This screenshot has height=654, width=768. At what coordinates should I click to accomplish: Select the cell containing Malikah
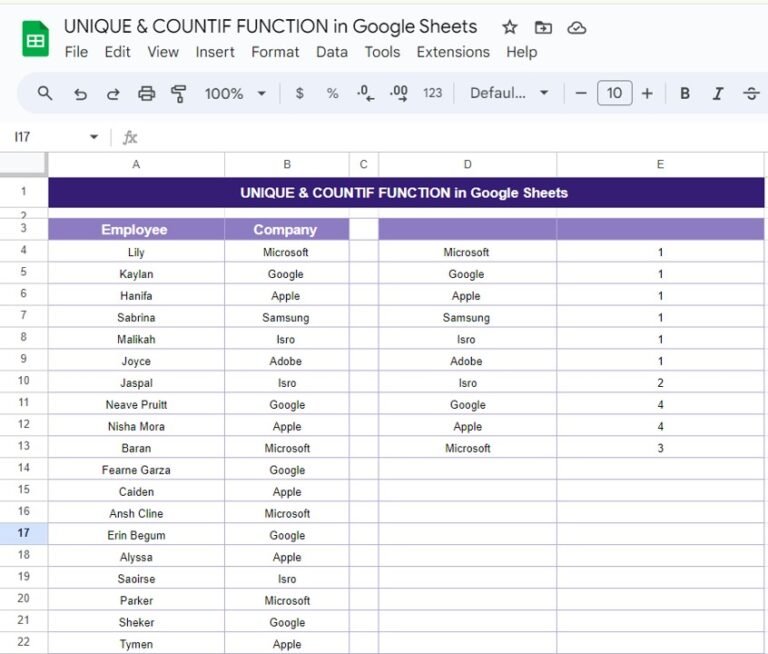136,339
